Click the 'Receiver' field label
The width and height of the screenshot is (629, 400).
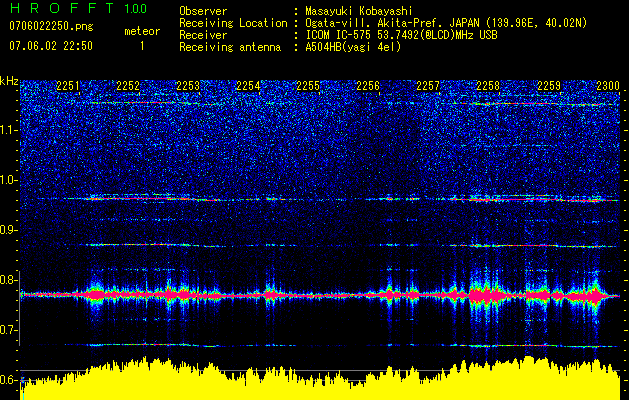click(203, 35)
